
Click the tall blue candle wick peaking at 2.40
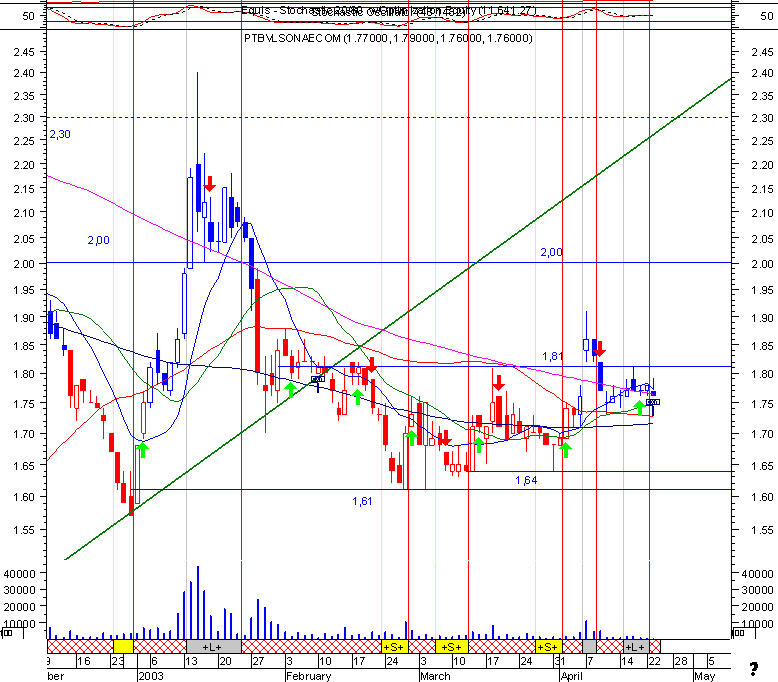[x=197, y=118]
